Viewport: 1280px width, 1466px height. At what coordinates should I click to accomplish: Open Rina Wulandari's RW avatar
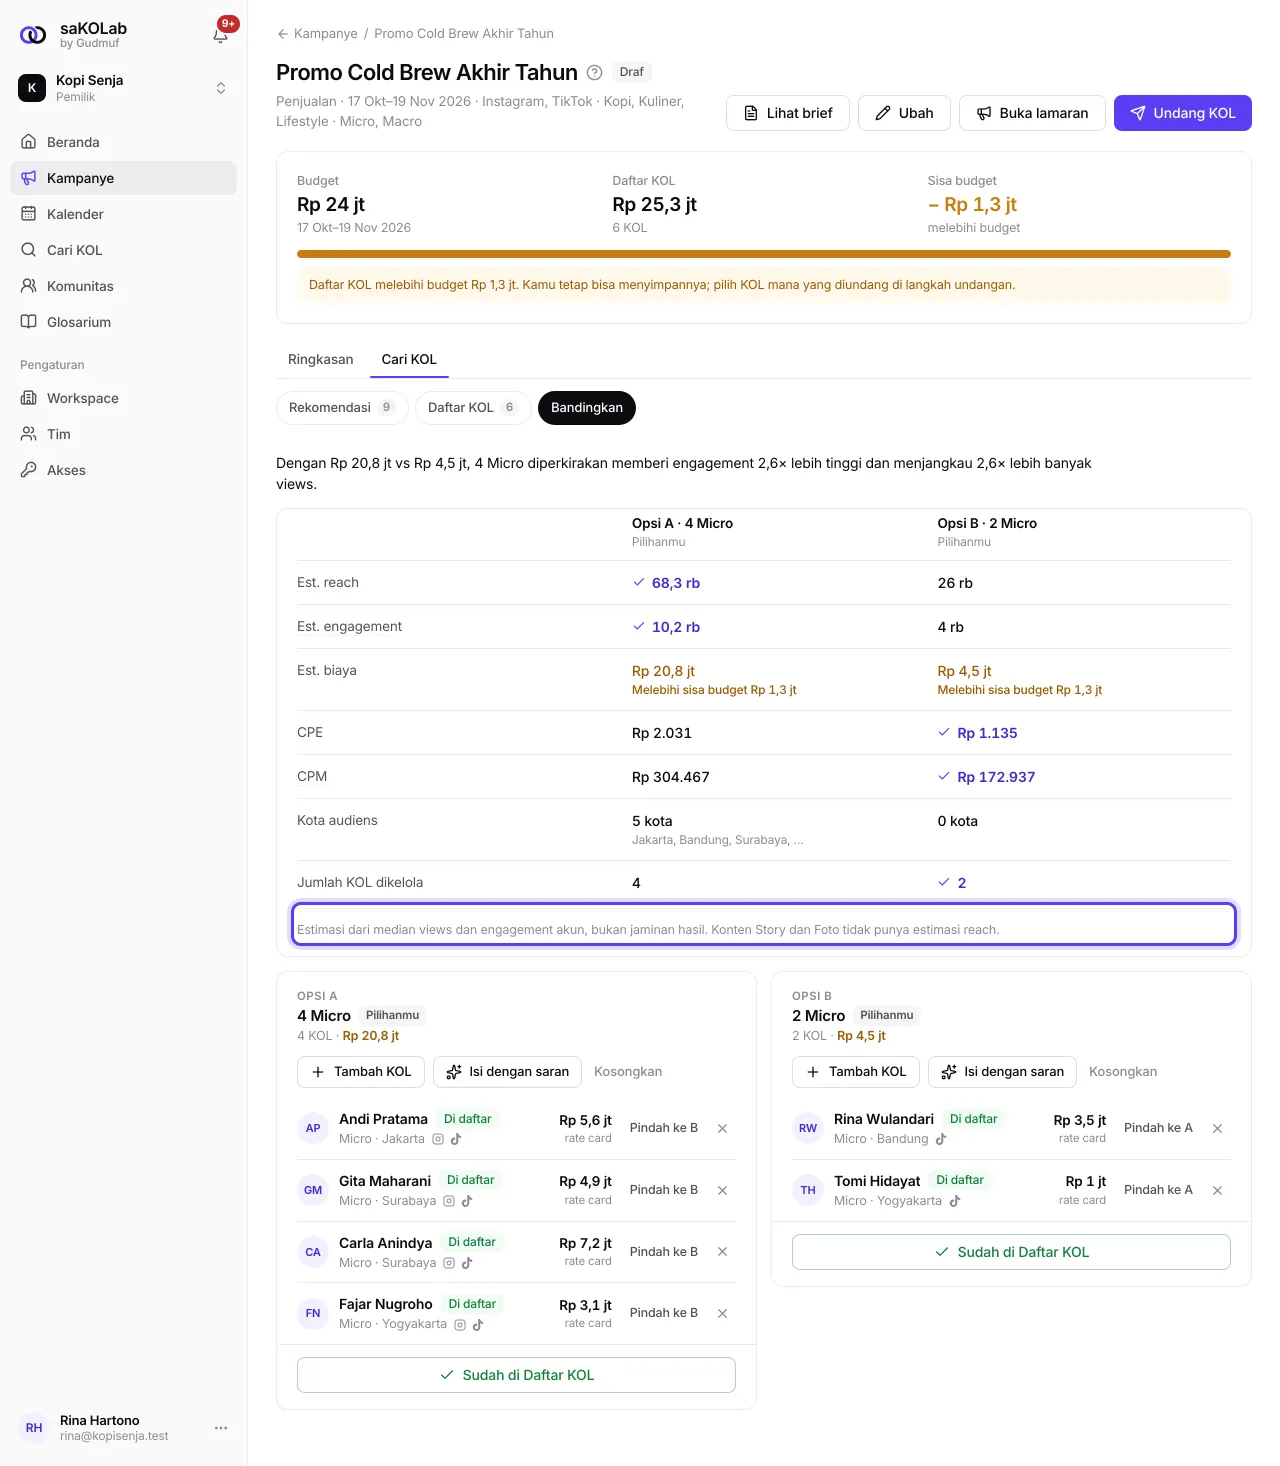click(808, 1128)
